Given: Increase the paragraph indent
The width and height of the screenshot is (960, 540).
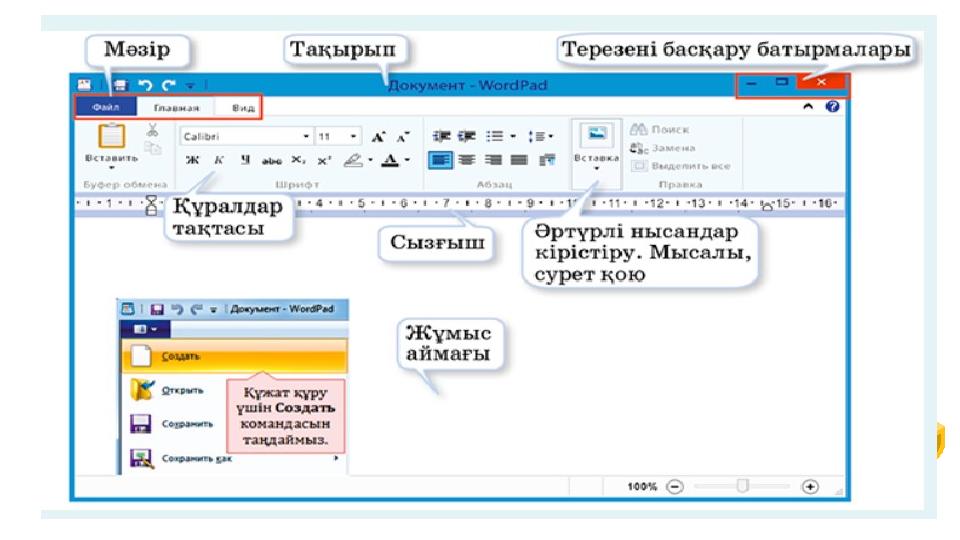Looking at the screenshot, I should click(467, 136).
